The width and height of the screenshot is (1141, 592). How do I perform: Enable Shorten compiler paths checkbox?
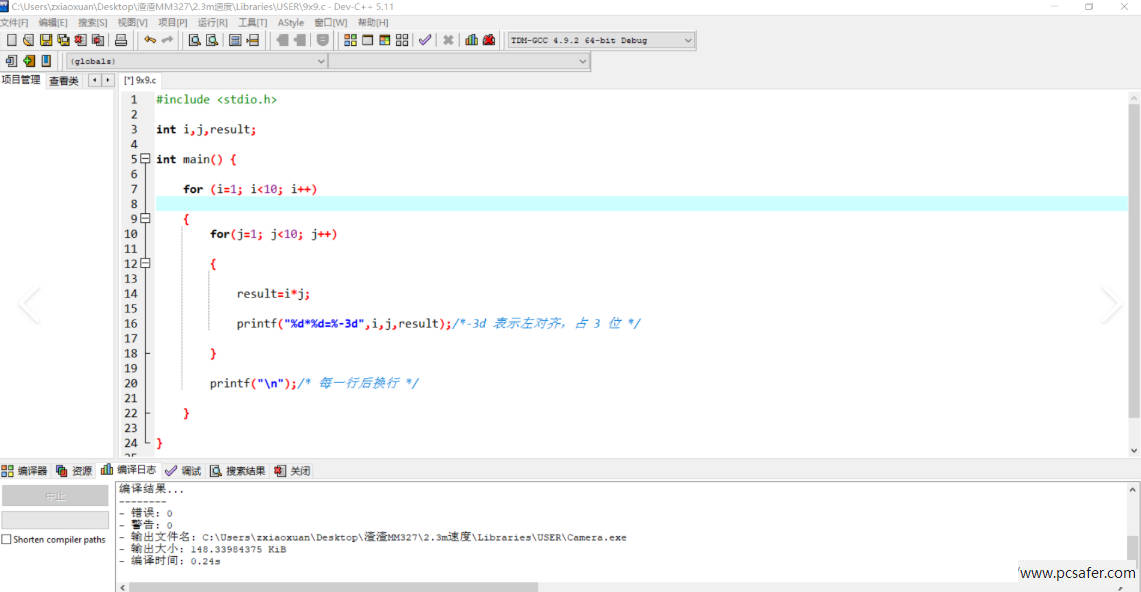(7, 540)
